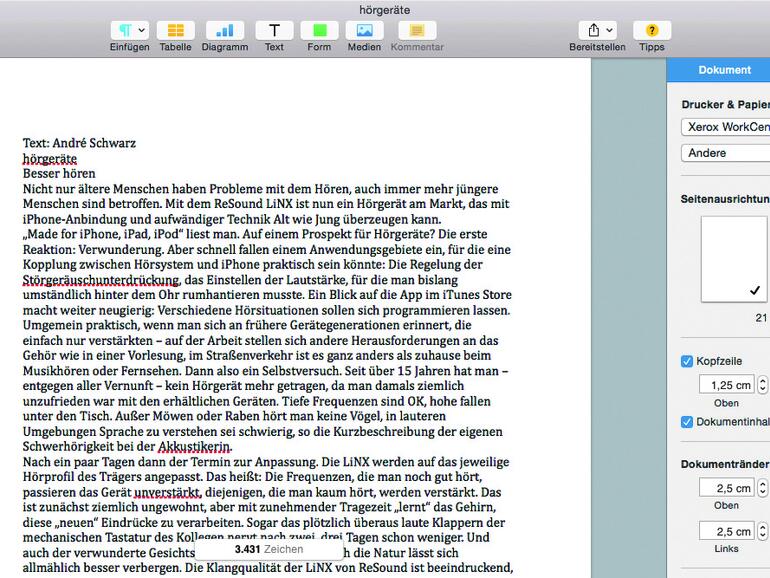770x578 pixels.
Task: Click the 'Drucker & Papier' section label
Action: [725, 104]
